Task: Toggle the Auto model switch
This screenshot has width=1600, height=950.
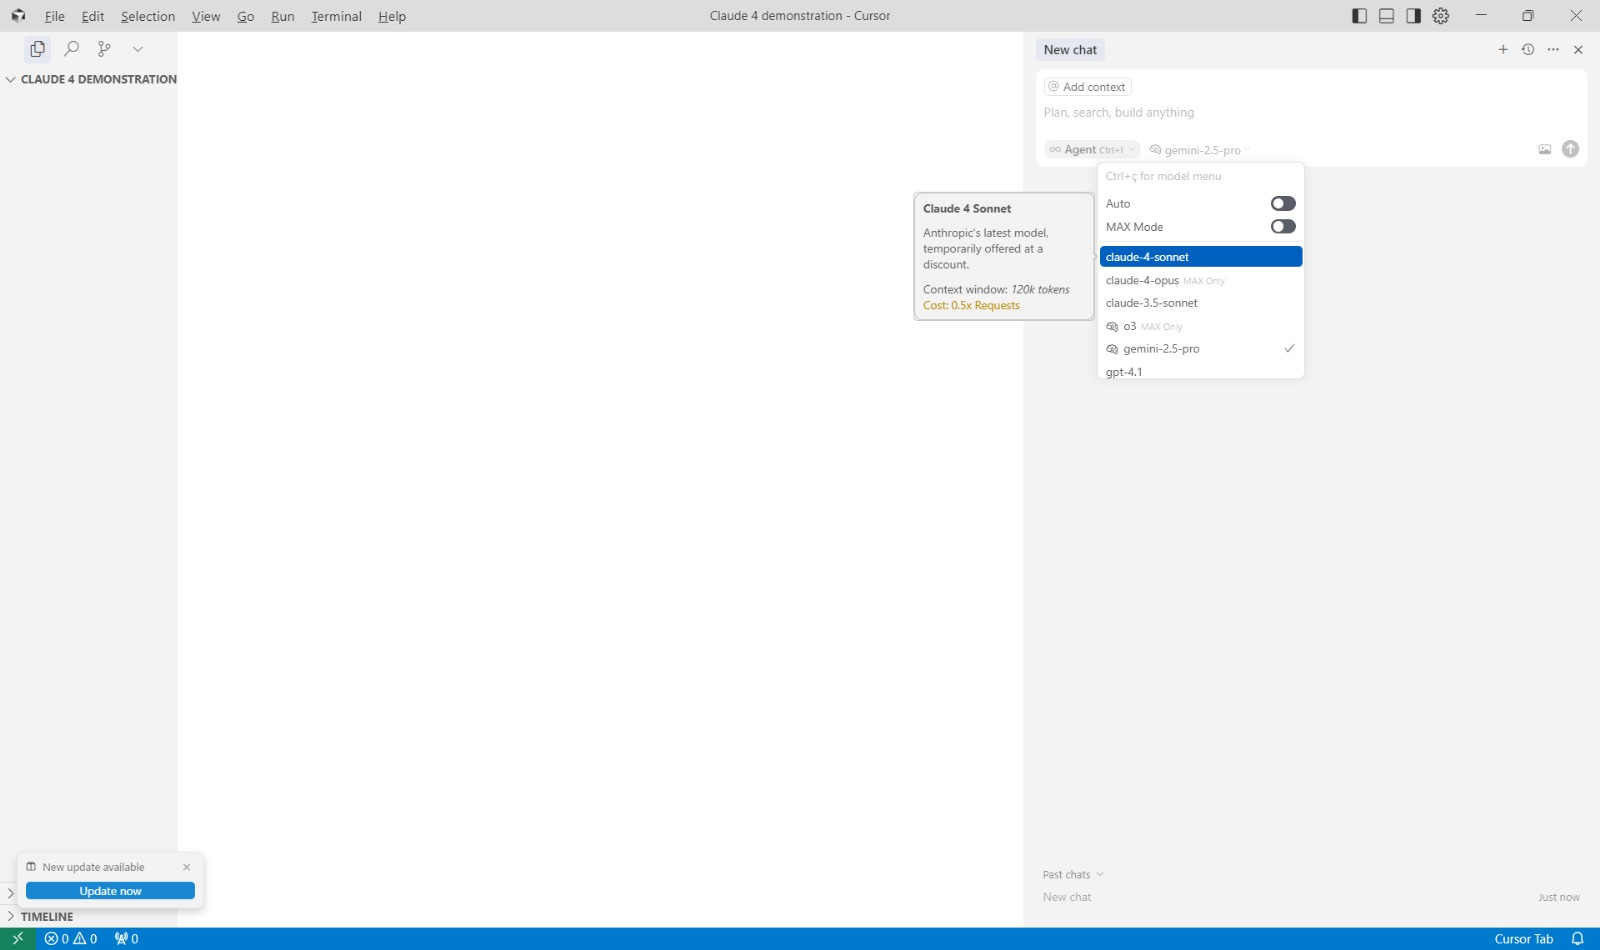Action: click(x=1283, y=204)
